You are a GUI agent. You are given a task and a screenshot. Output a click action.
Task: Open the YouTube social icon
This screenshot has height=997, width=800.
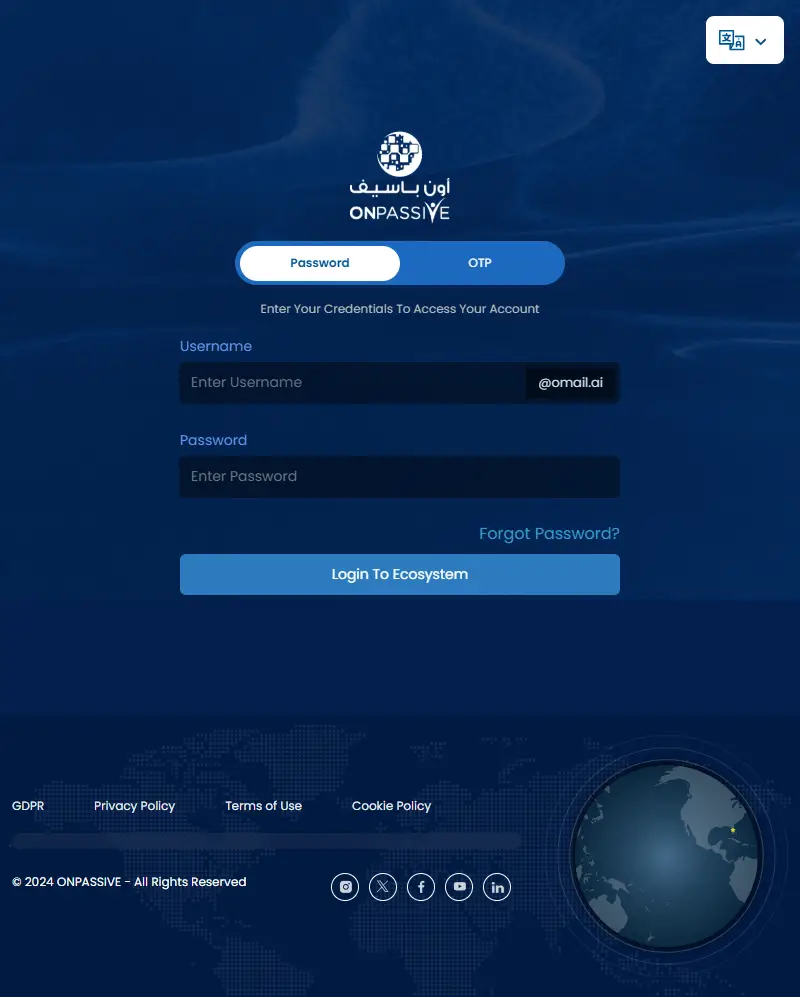(x=459, y=887)
